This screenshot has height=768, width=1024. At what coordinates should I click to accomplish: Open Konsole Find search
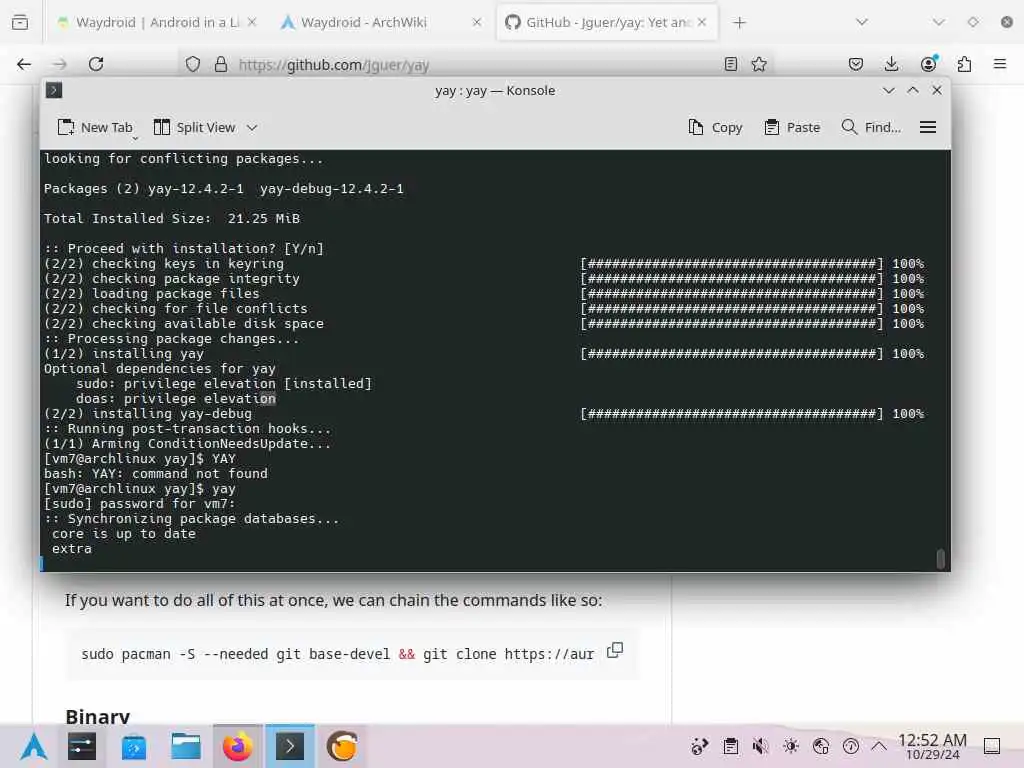(x=871, y=127)
